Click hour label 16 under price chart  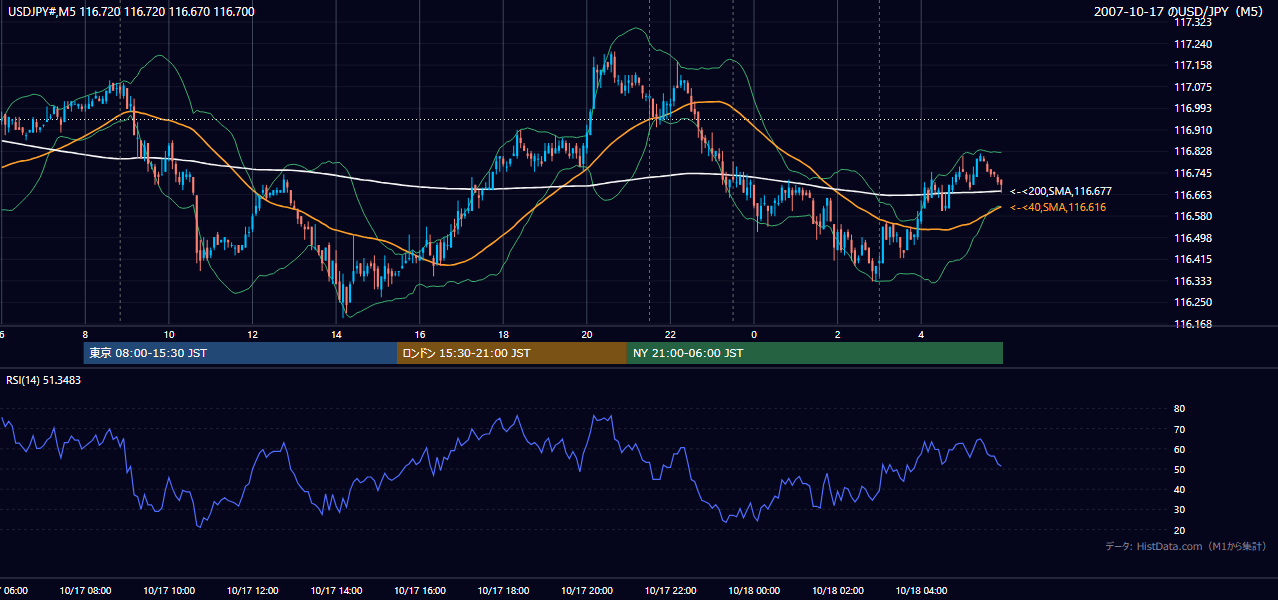[x=419, y=334]
